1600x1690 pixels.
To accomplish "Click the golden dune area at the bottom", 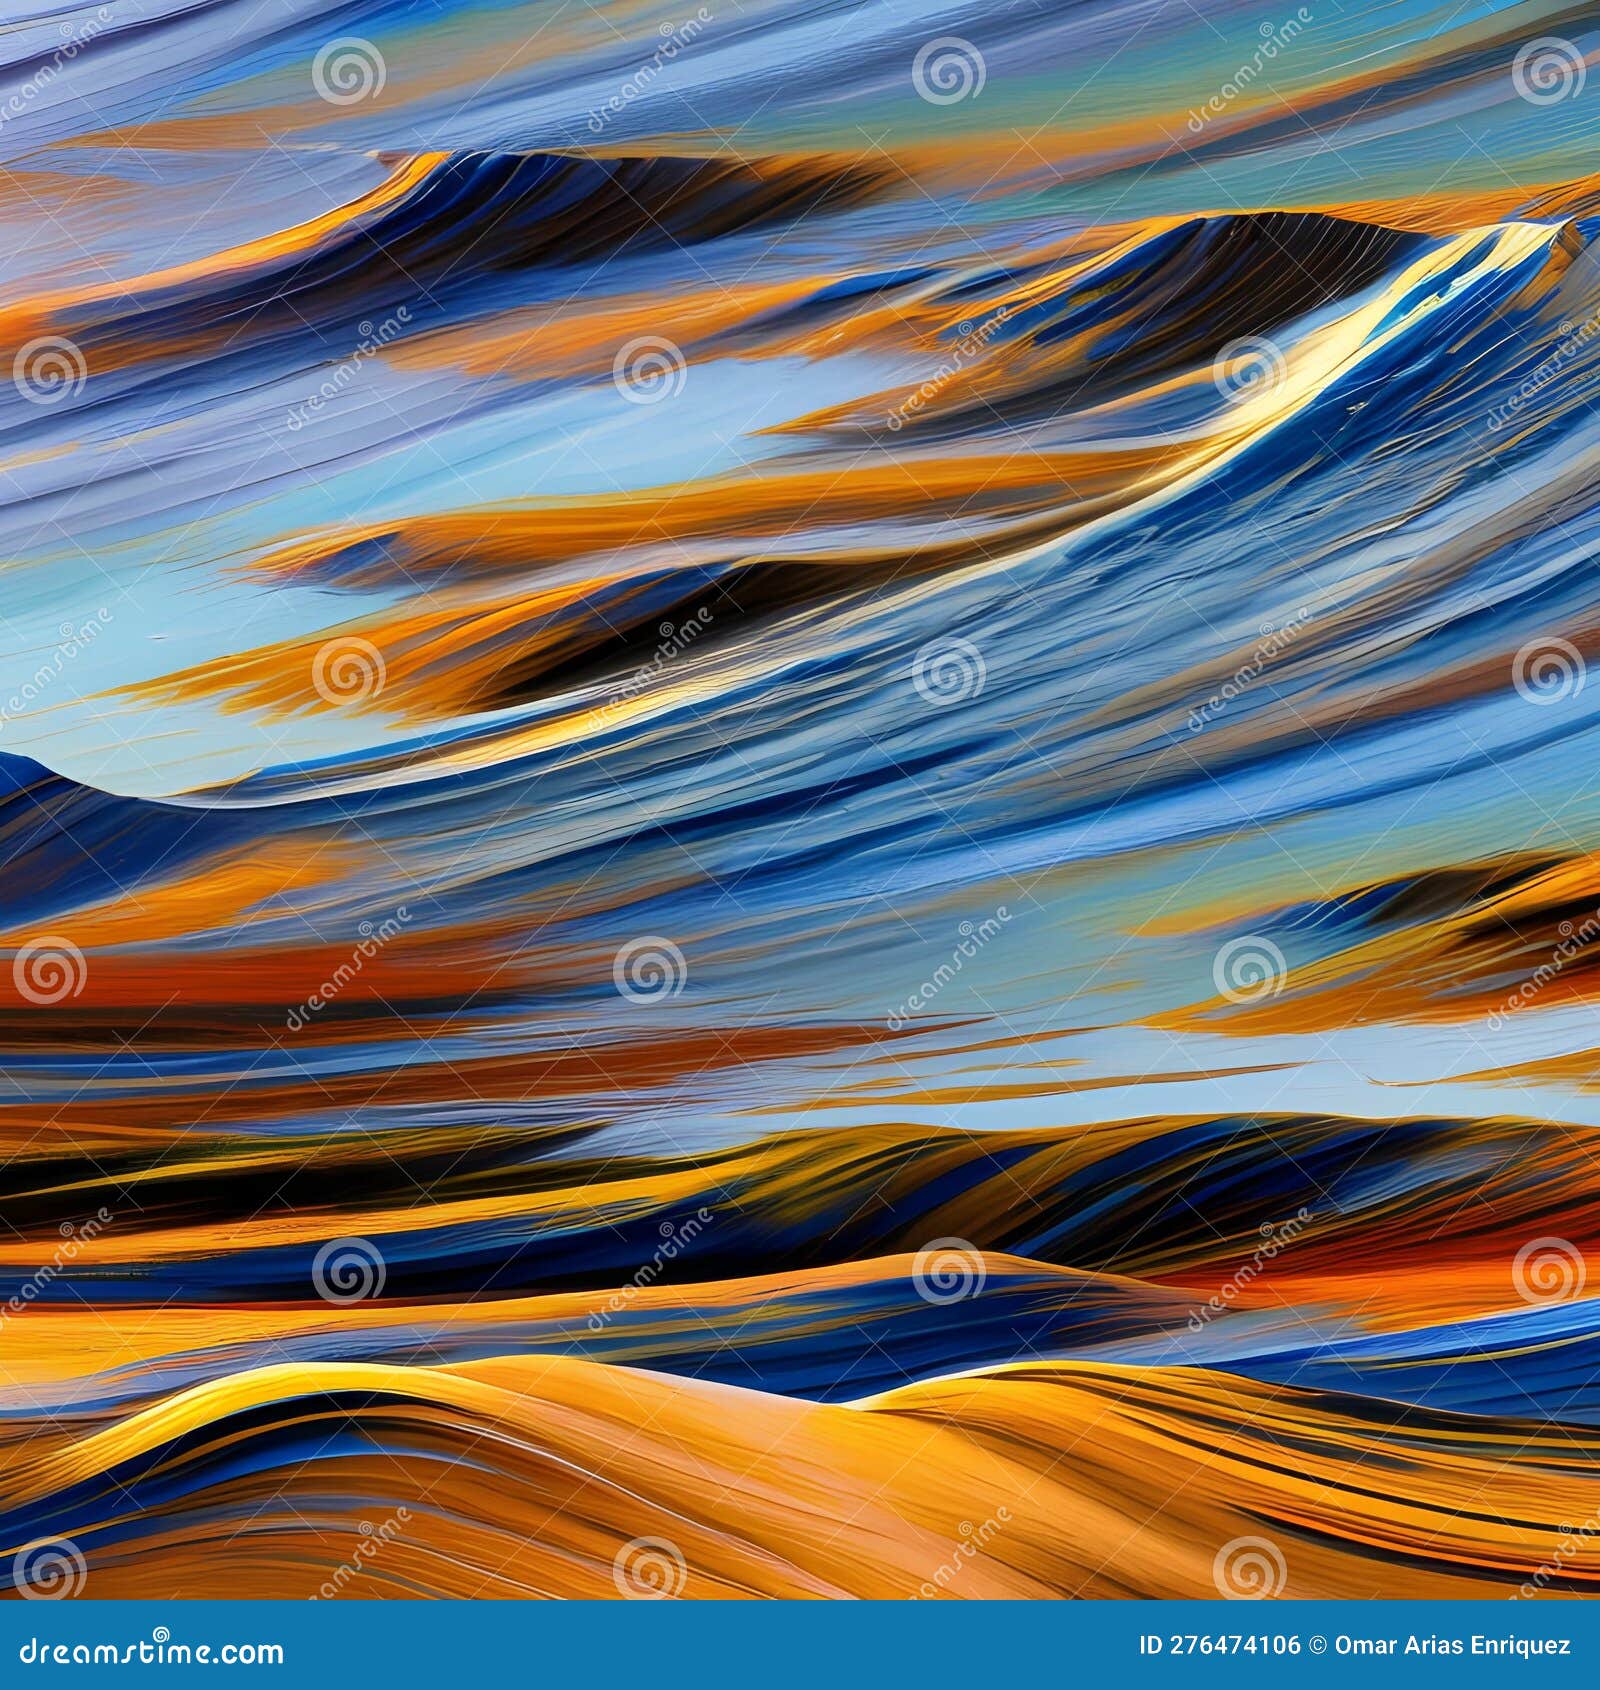I will [700, 1500].
